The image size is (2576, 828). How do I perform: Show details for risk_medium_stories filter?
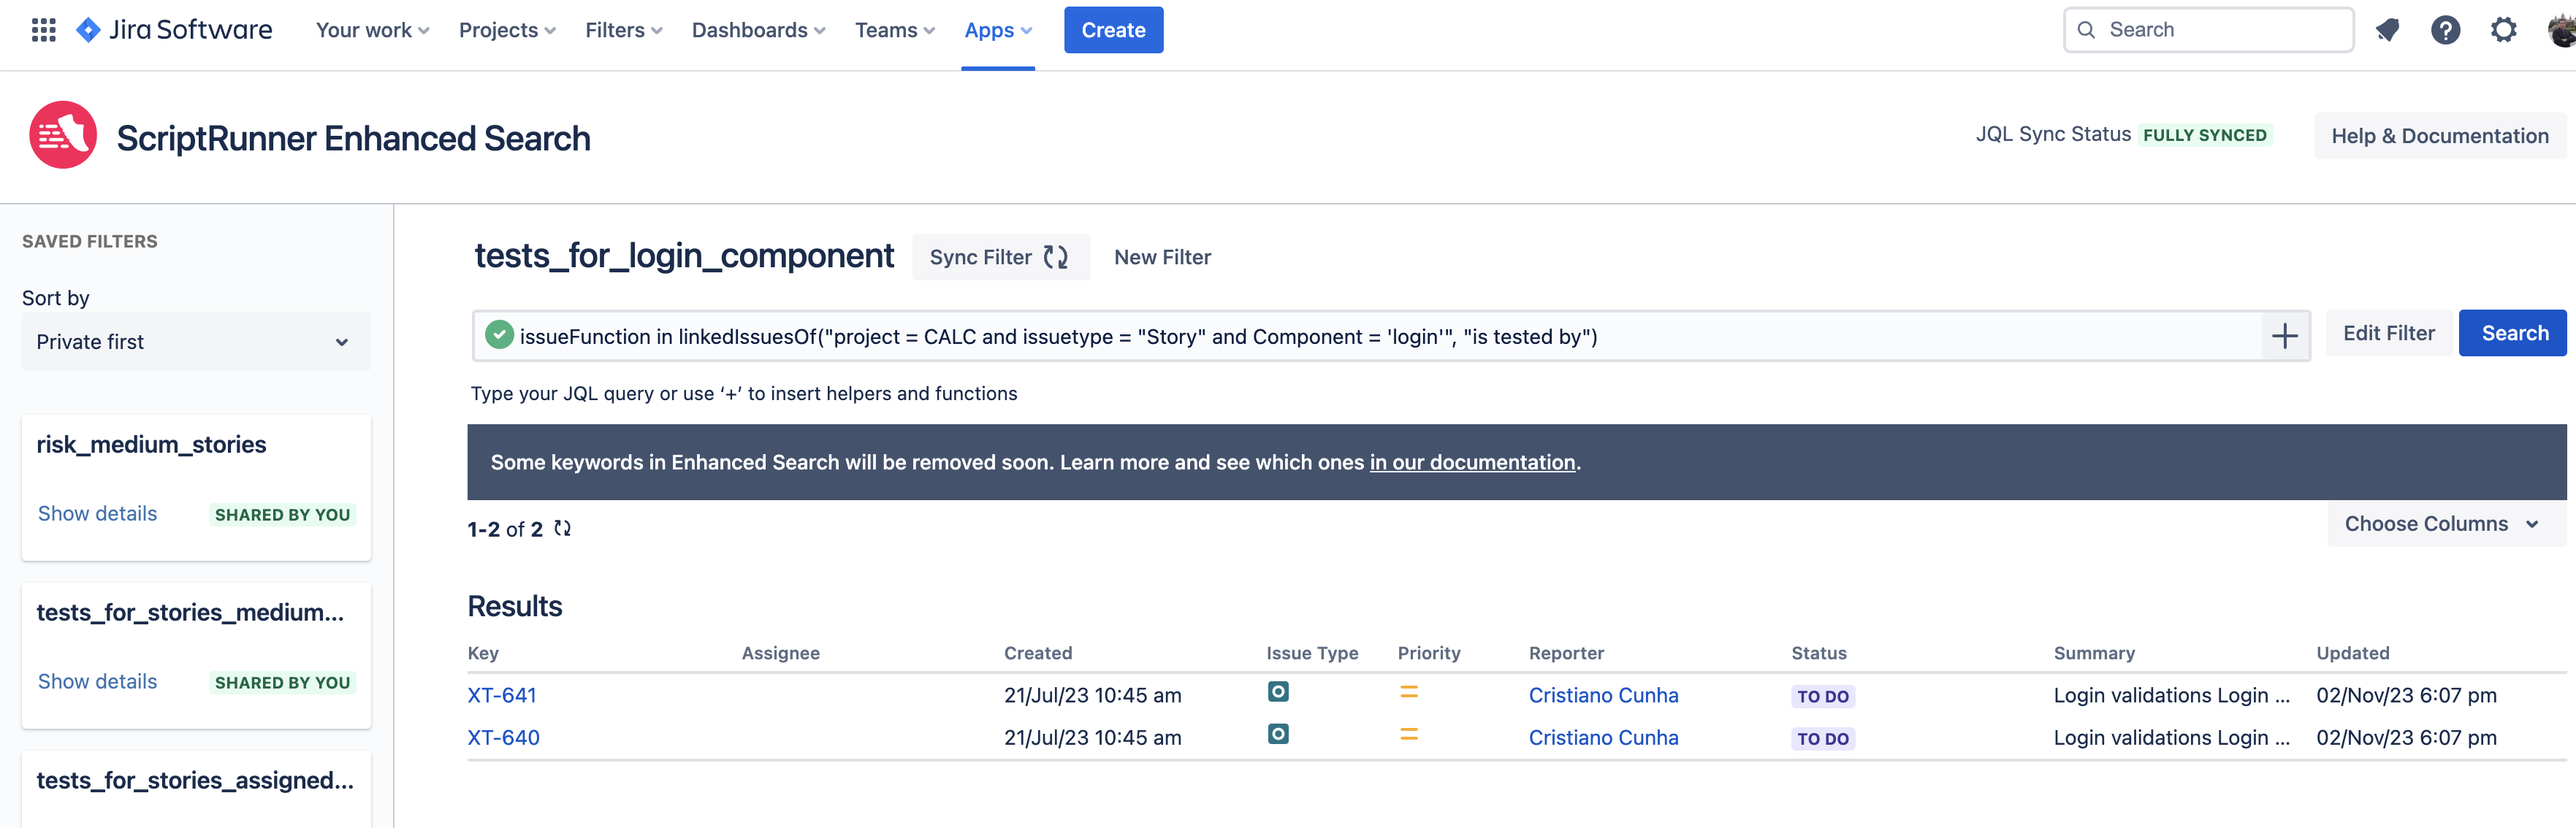[x=97, y=513]
